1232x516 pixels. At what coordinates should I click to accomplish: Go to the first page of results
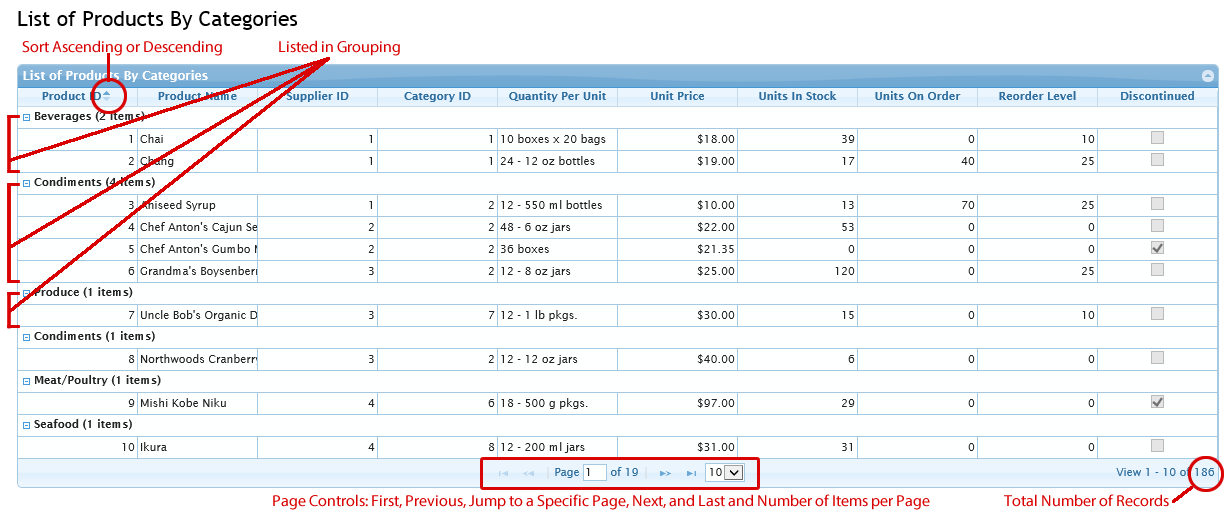click(503, 473)
